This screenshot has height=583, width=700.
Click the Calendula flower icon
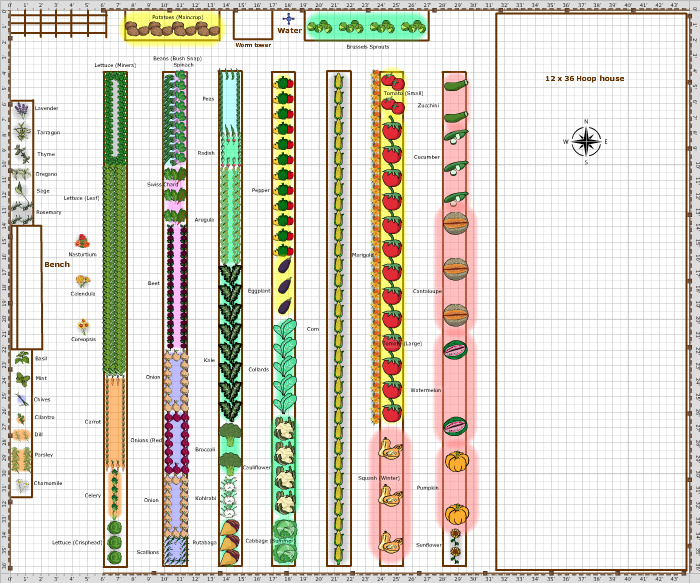(x=83, y=281)
